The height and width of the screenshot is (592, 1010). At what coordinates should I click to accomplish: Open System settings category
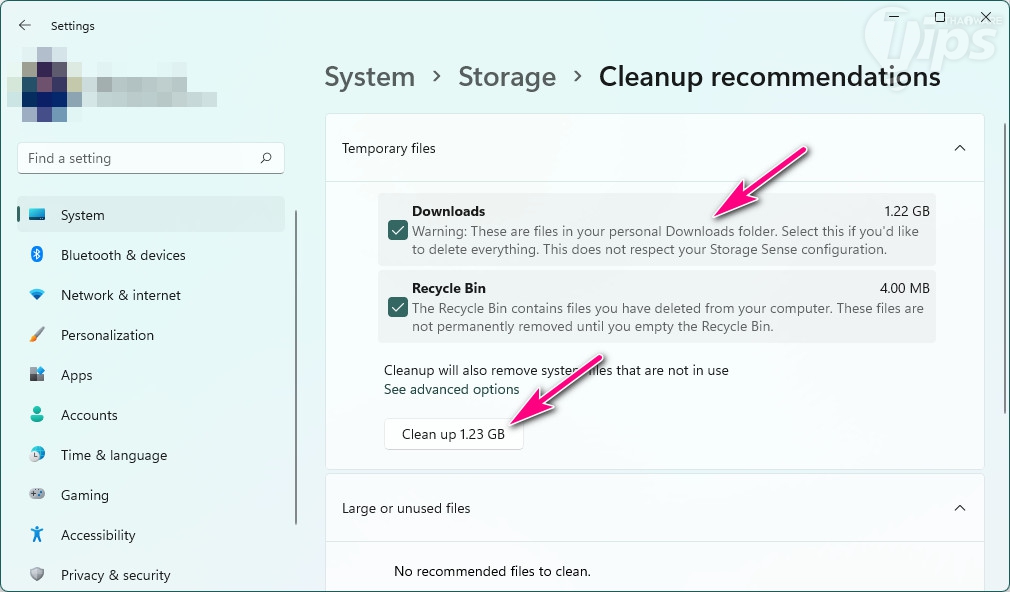151,215
